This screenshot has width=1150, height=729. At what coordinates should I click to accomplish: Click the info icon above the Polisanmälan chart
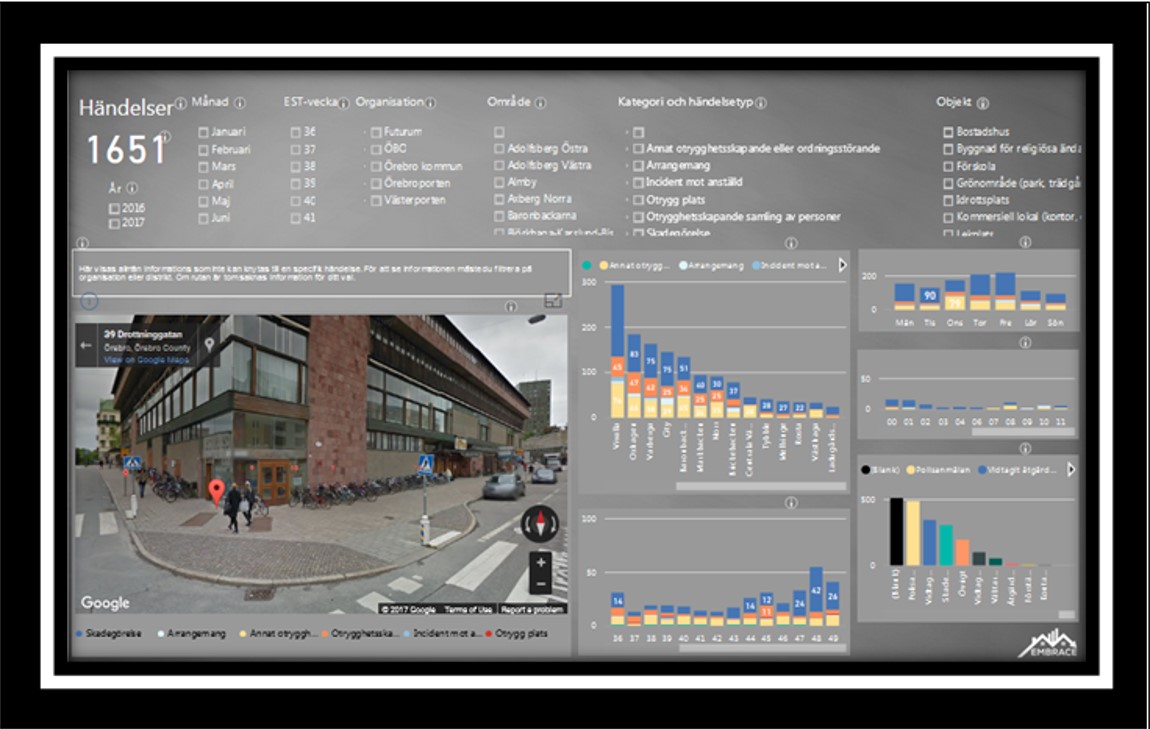(1025, 448)
